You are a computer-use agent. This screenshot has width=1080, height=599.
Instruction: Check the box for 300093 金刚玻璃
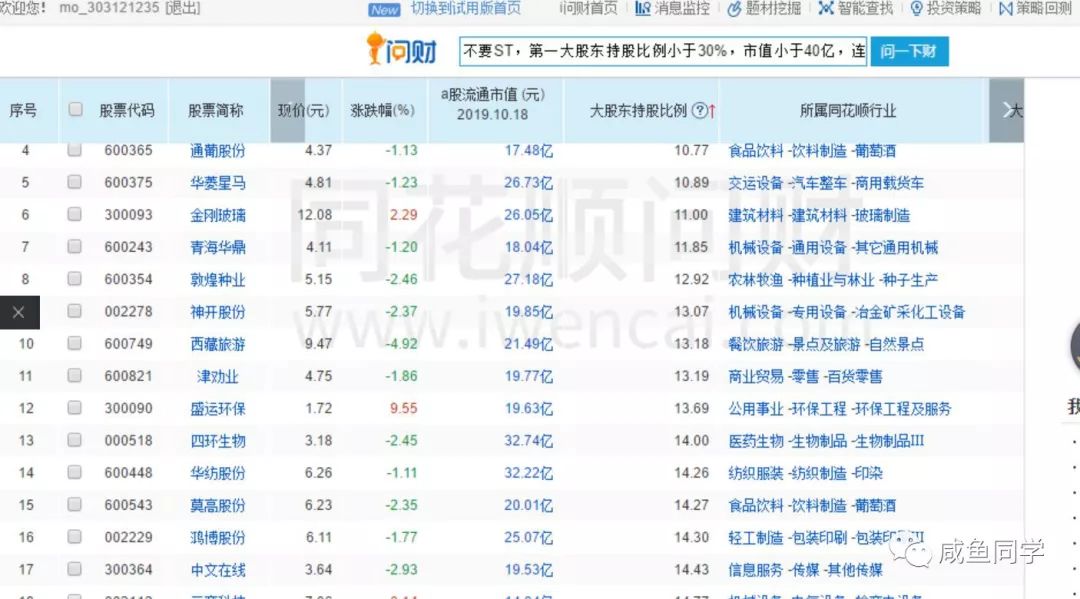[x=74, y=214]
